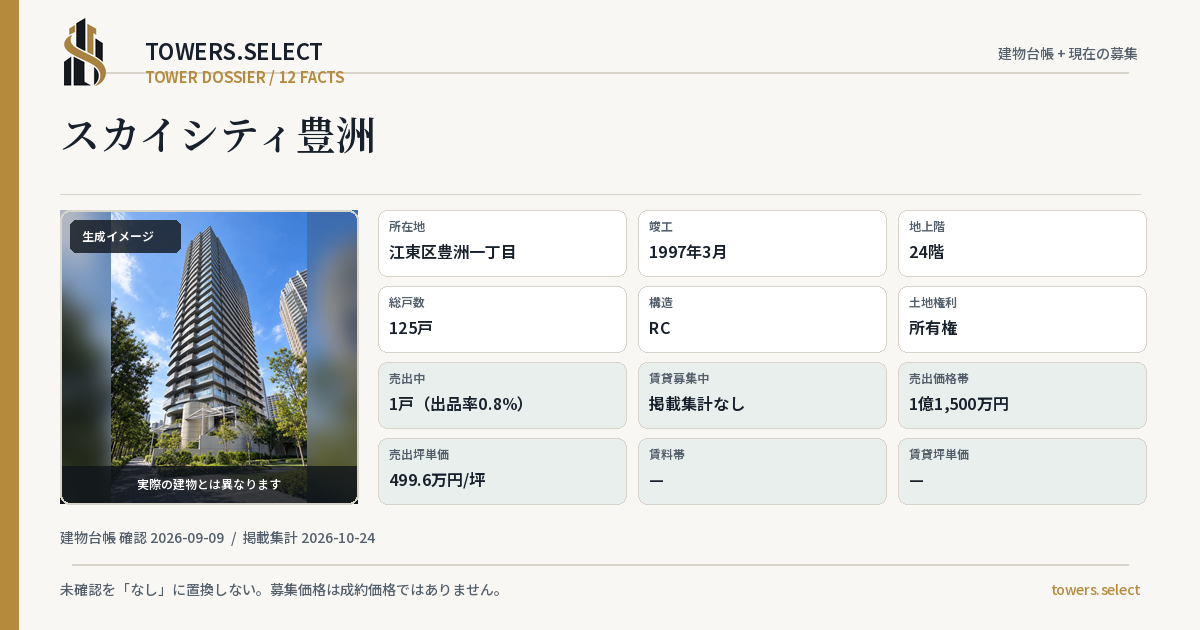Select the 売出価格帯 card showing 1億1,500万円

1022,395
